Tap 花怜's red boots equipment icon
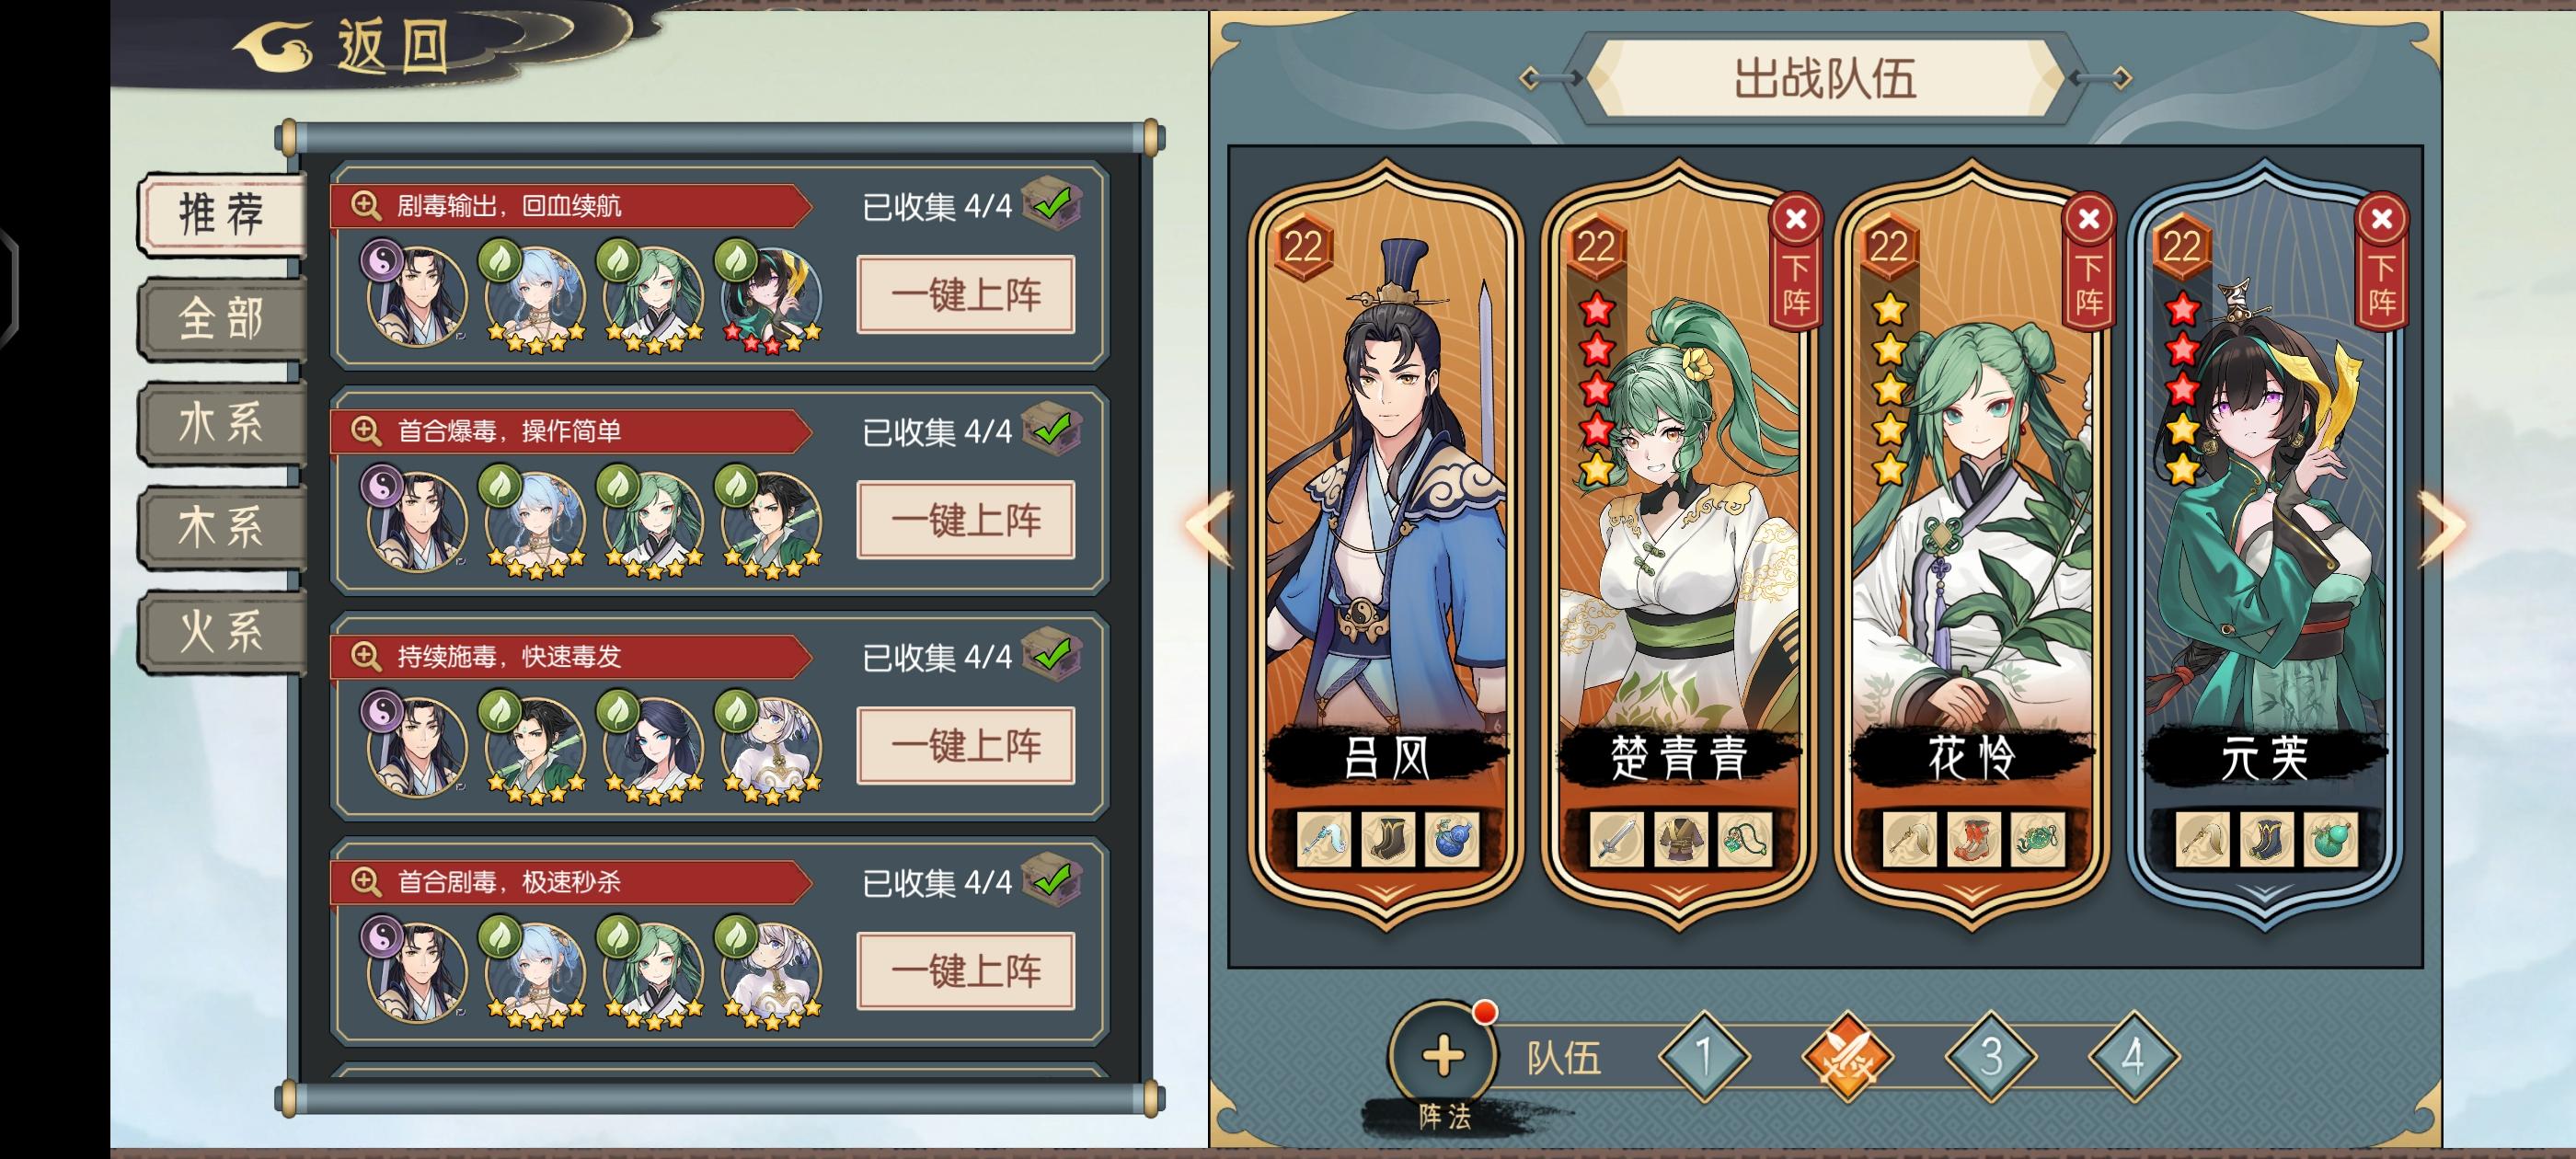This screenshot has width=2576, height=1159. (x=1972, y=838)
